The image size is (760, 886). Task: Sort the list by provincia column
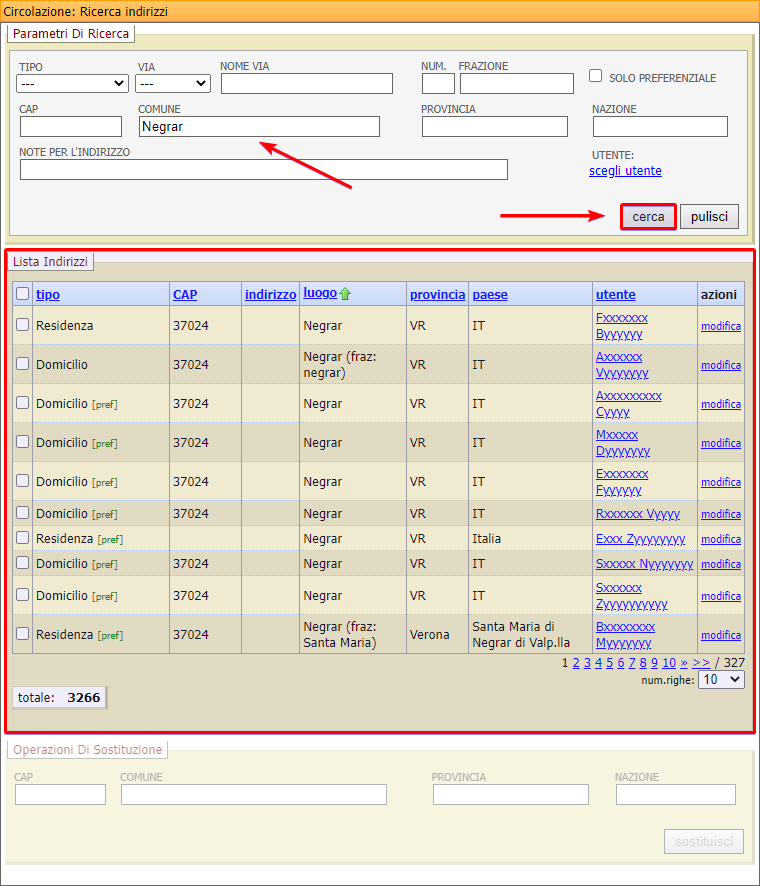coord(437,294)
